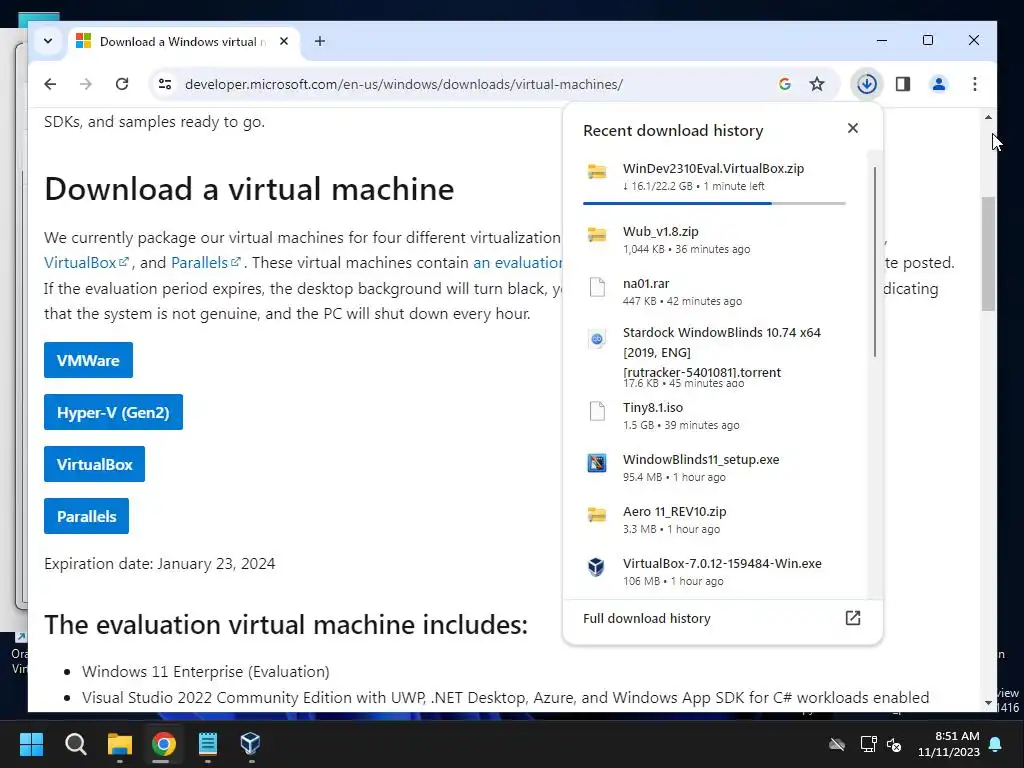Open full download history external icon

point(853,618)
